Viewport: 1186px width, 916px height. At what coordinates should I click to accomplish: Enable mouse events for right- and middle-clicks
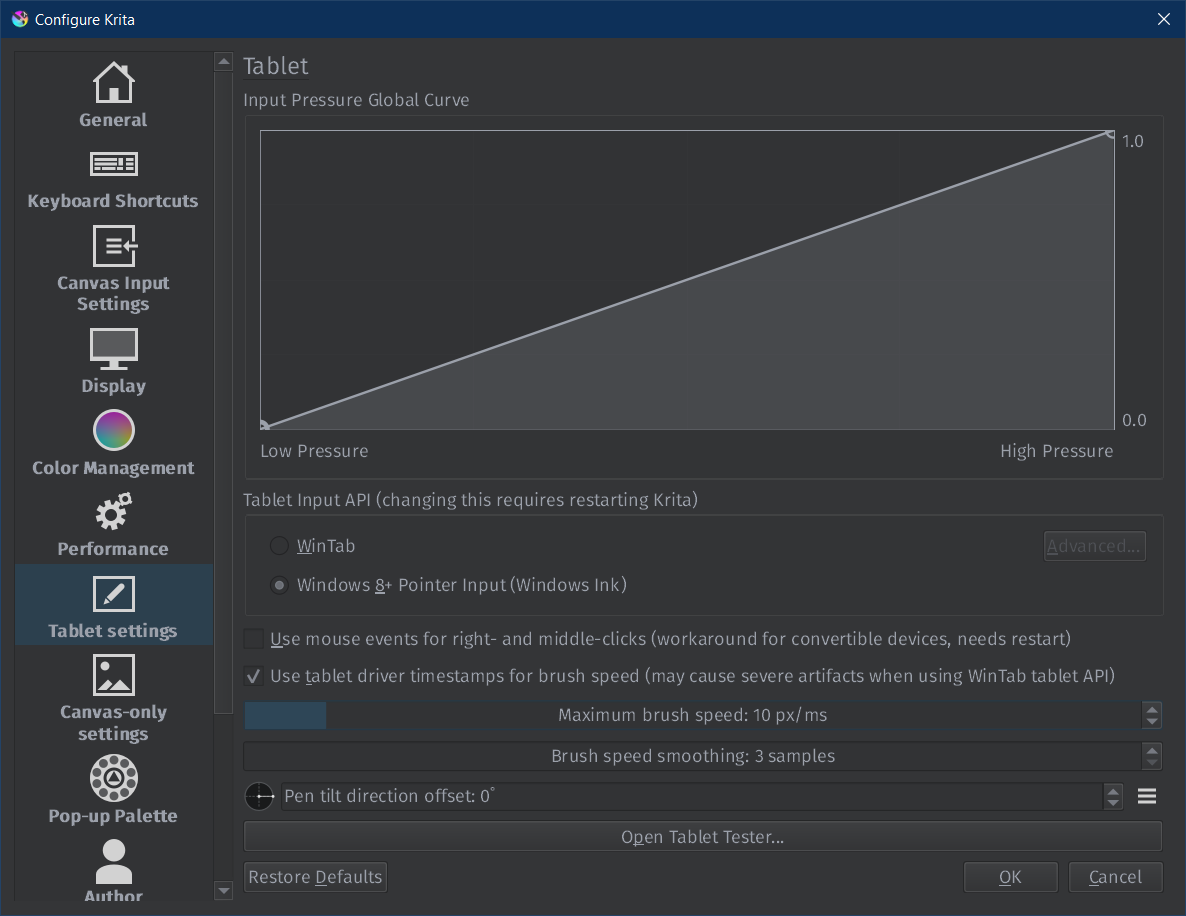[x=254, y=639]
